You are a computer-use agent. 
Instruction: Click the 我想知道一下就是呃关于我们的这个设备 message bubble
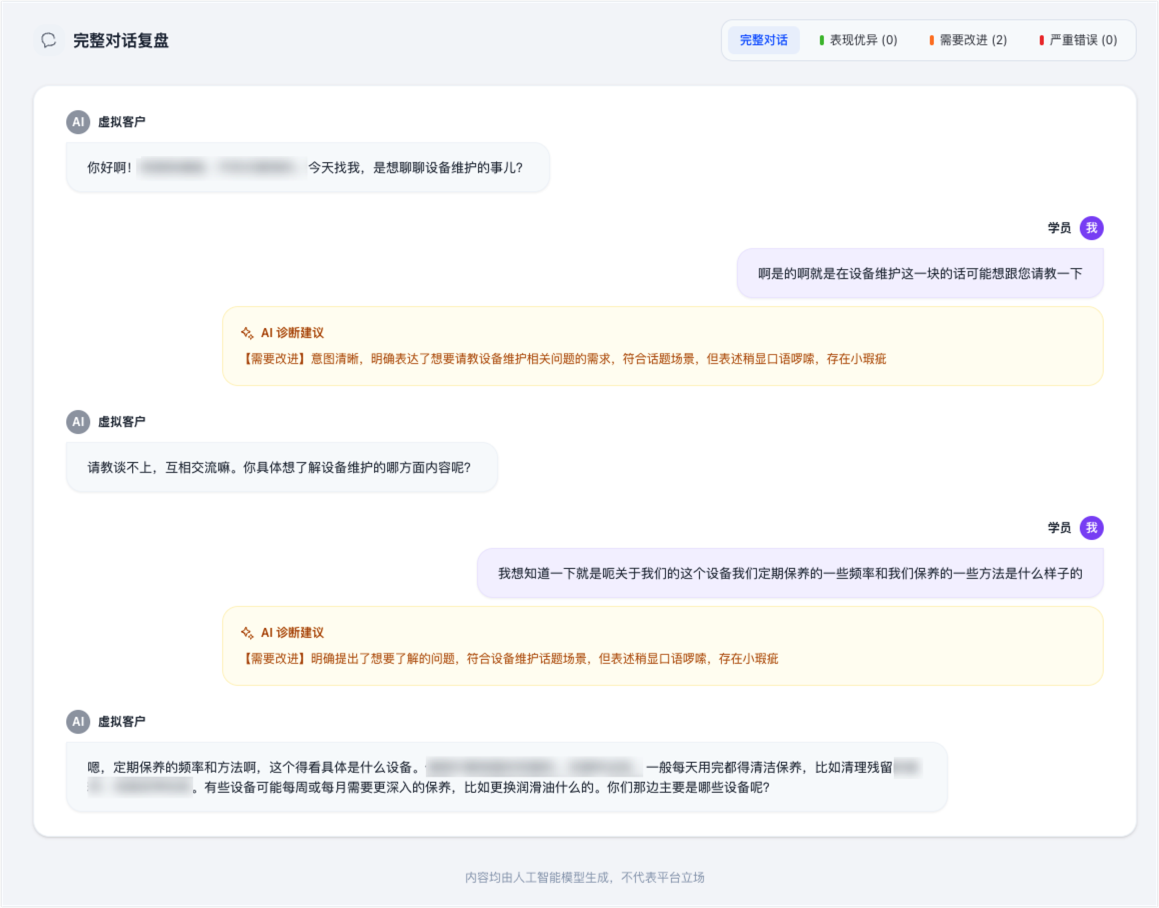click(x=790, y=573)
